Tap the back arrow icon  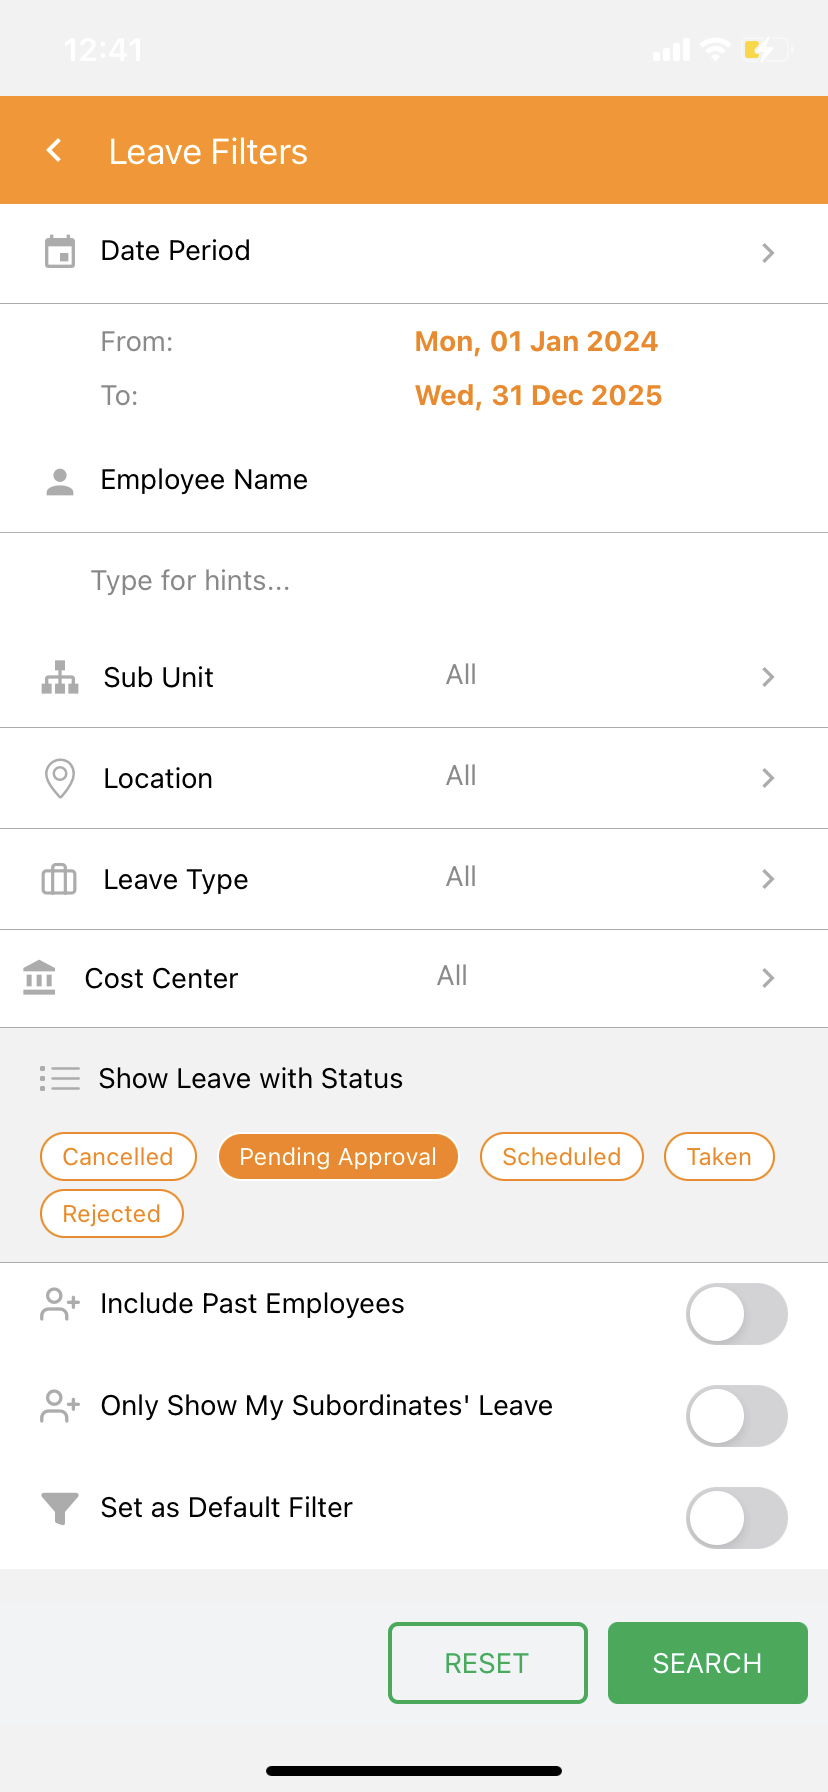(55, 151)
